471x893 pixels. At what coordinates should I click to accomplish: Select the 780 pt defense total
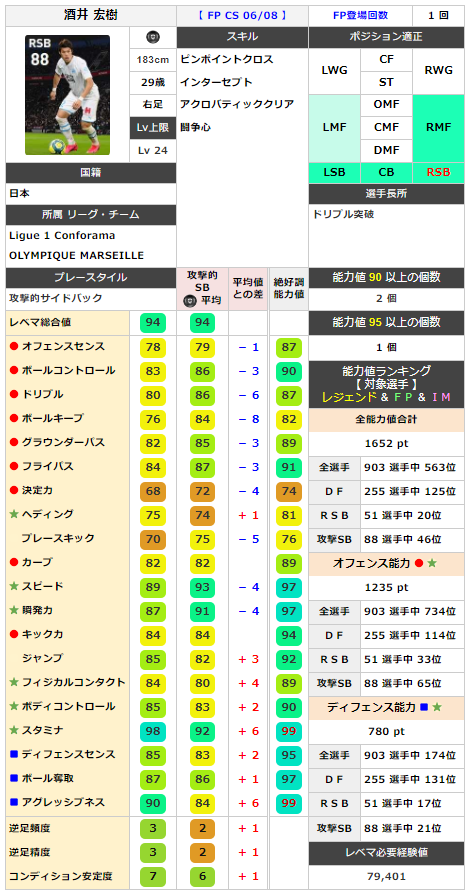(387, 731)
